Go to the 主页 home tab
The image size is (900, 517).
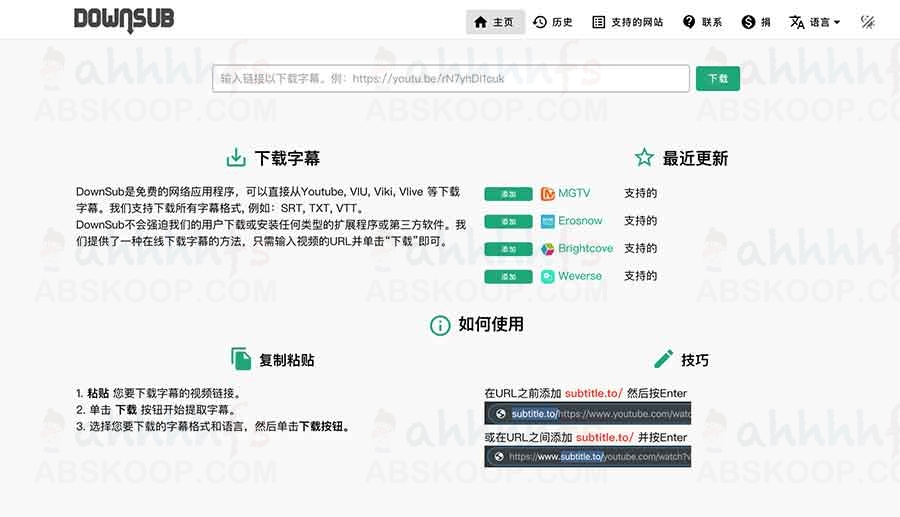tap(495, 22)
